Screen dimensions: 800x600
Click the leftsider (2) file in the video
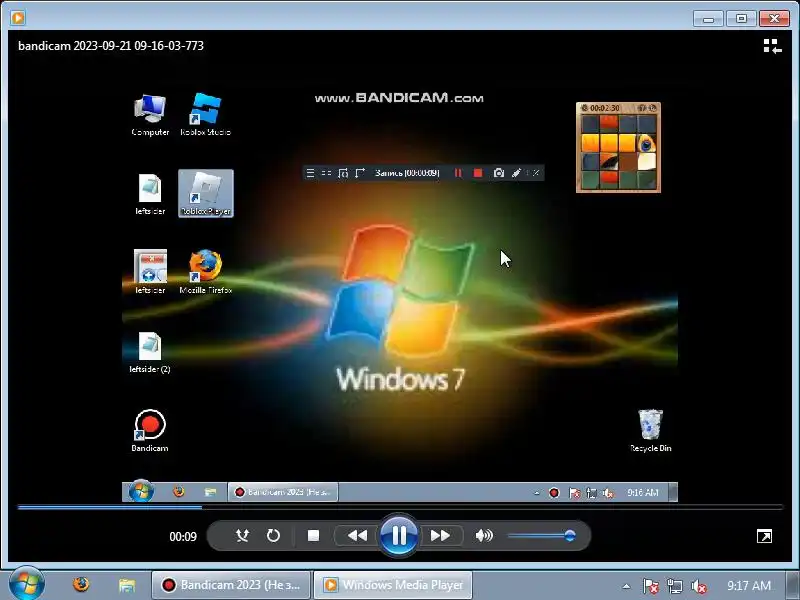coord(150,353)
